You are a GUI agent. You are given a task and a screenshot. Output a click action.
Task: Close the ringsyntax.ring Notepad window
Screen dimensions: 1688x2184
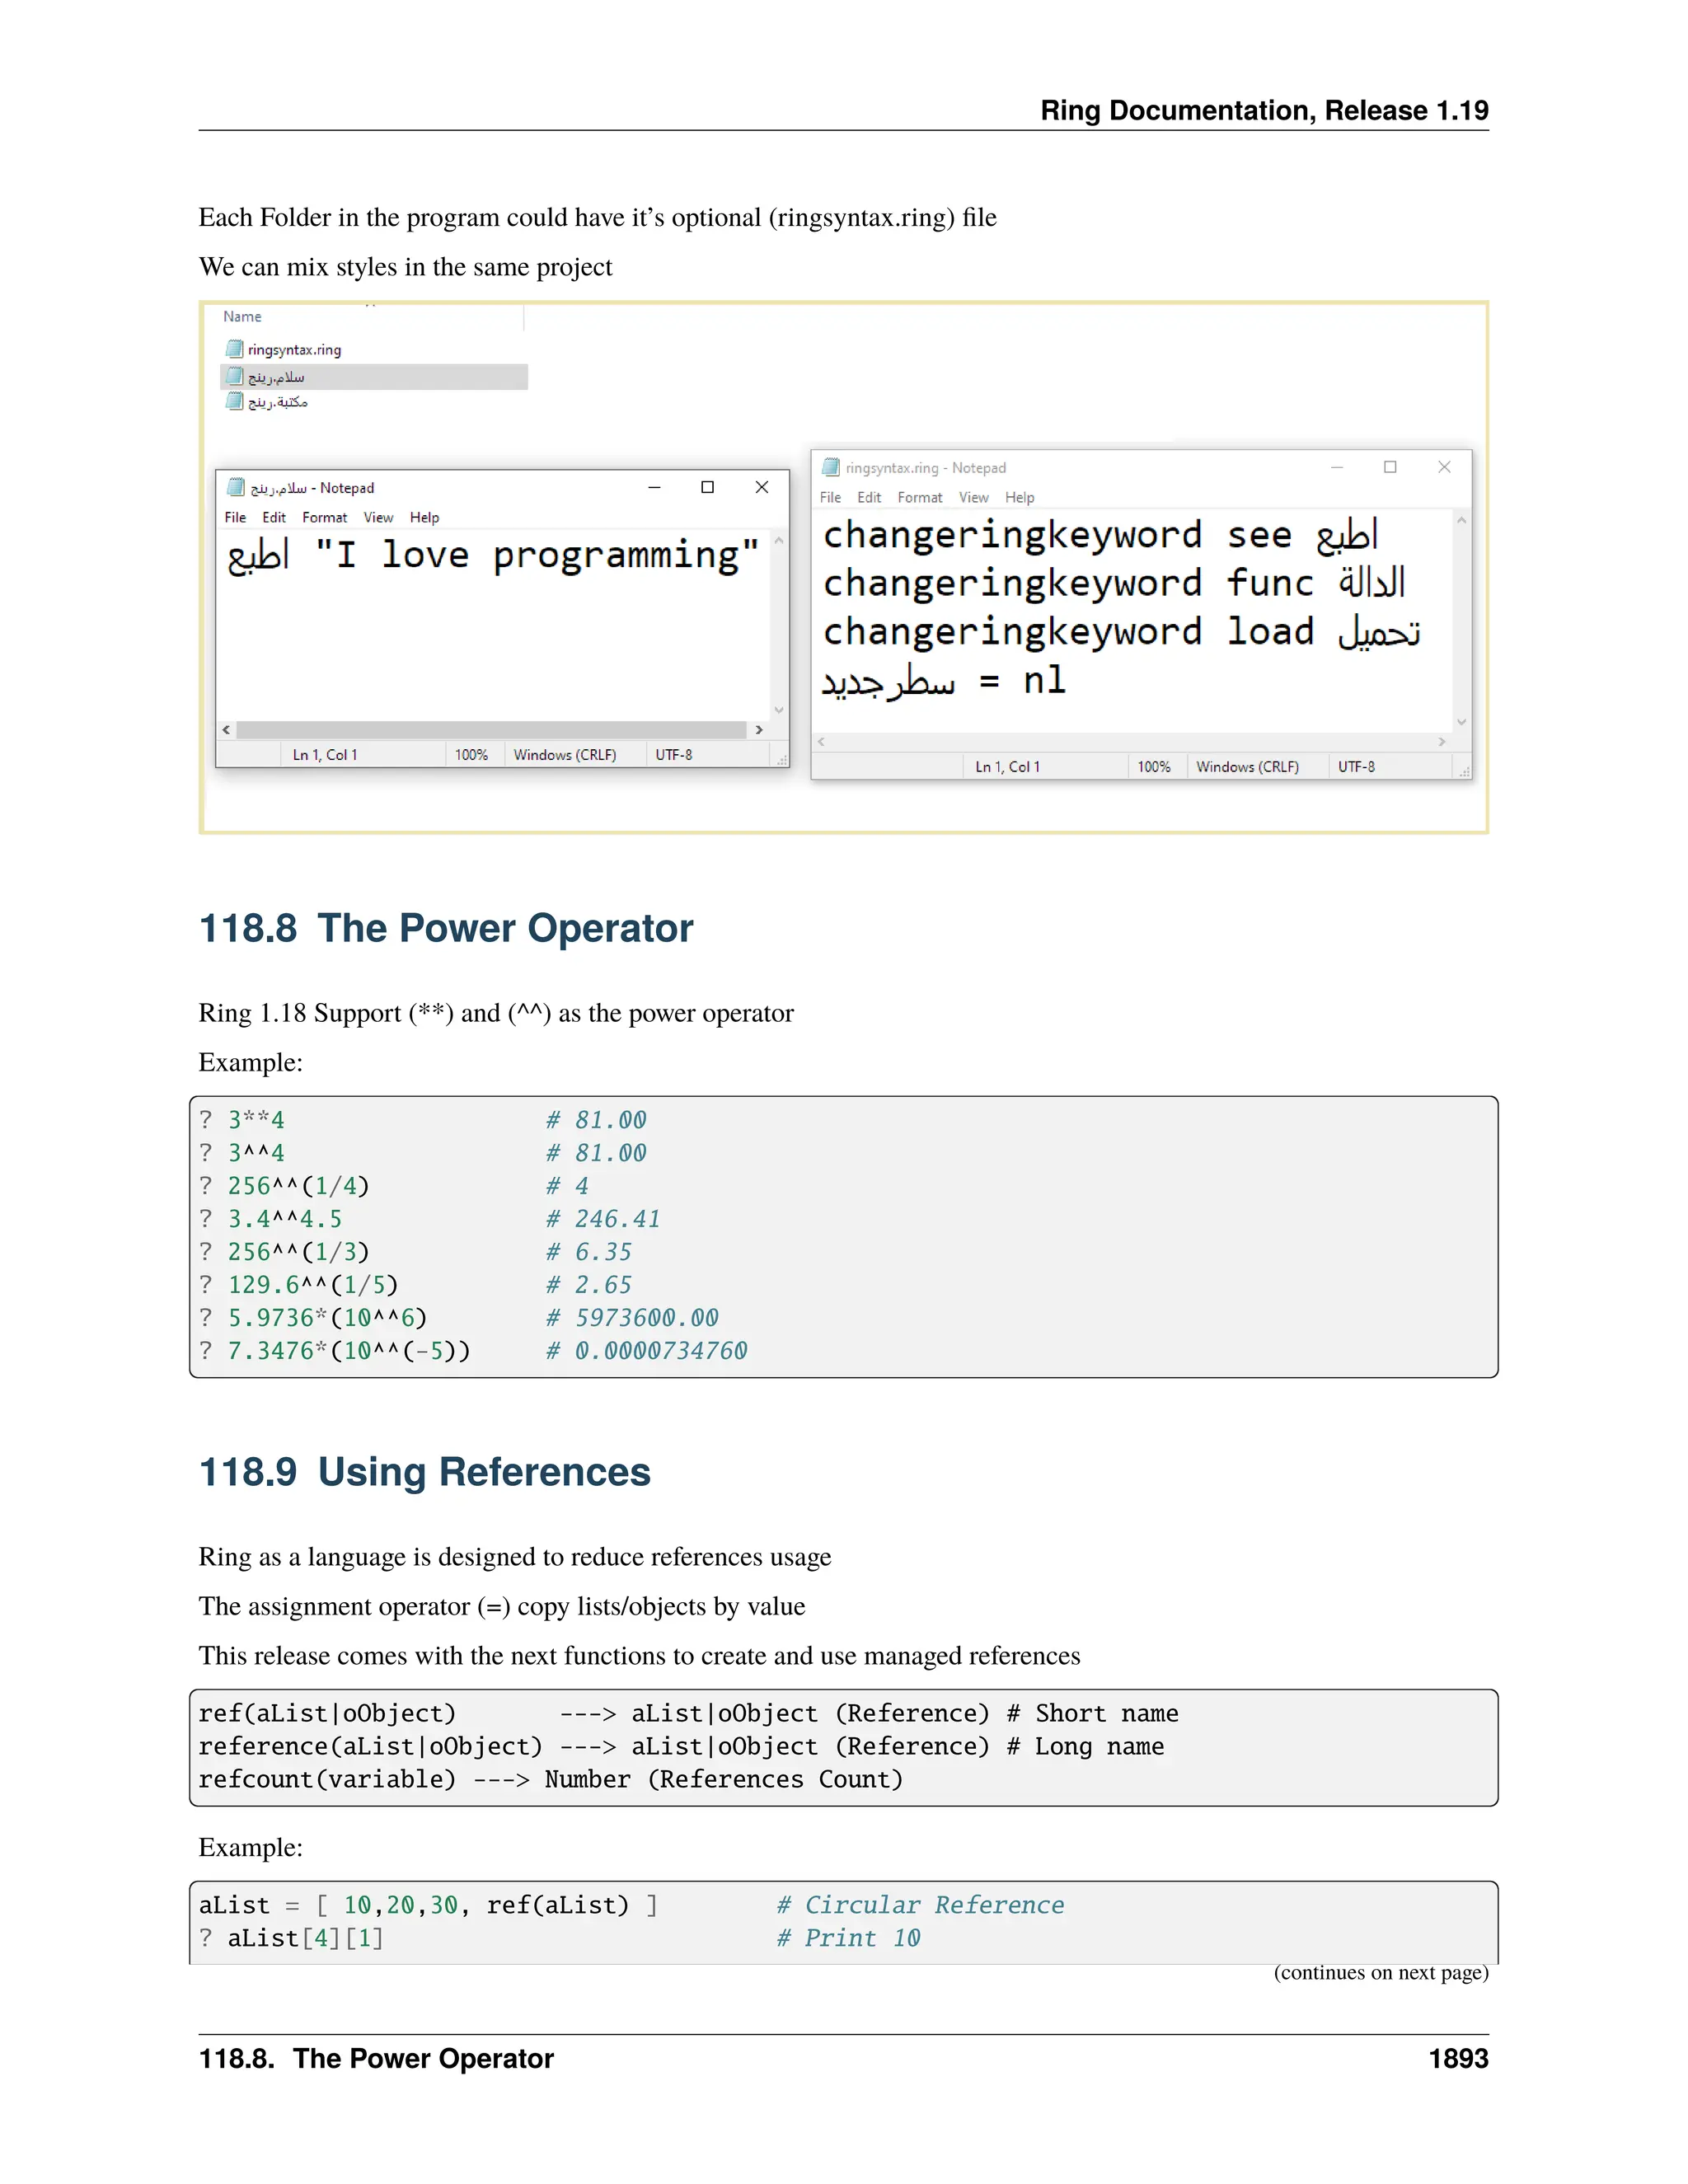pyautogui.click(x=1444, y=467)
